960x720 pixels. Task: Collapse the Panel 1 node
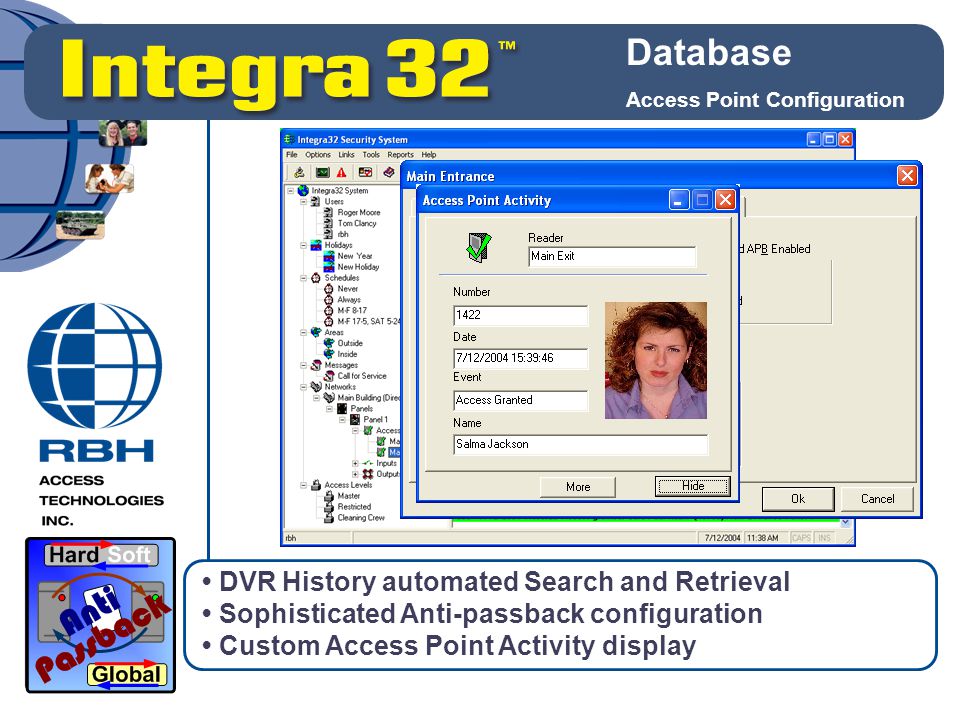point(342,419)
